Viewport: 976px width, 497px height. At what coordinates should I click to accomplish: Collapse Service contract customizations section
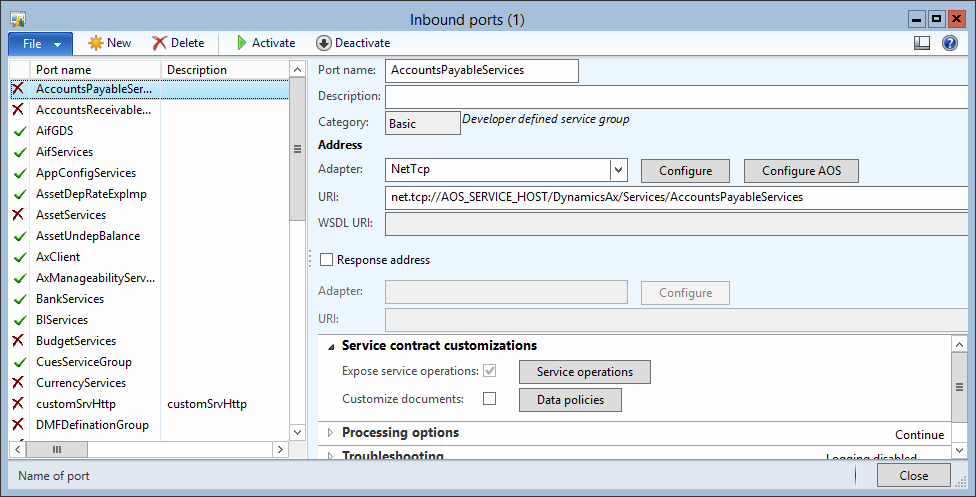click(331, 346)
